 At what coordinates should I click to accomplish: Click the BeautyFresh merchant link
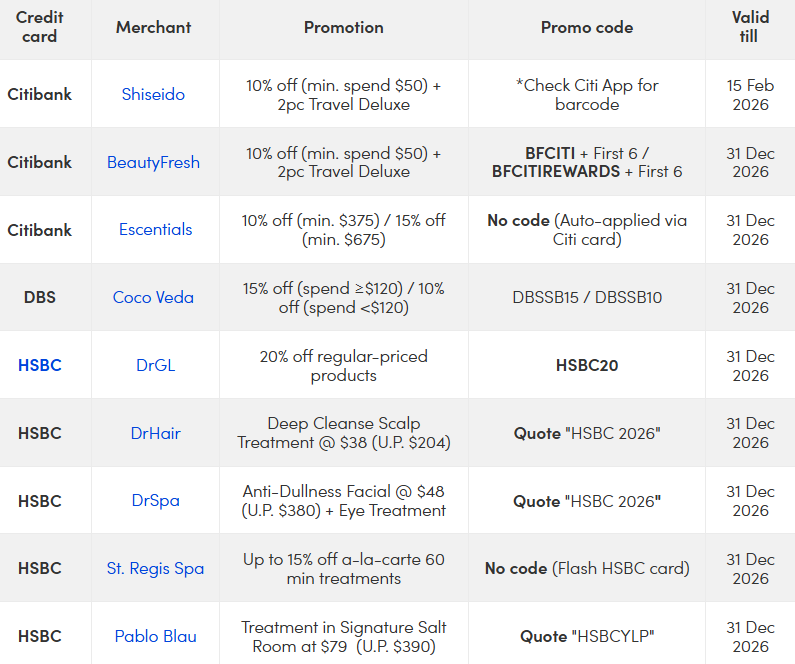click(153, 162)
